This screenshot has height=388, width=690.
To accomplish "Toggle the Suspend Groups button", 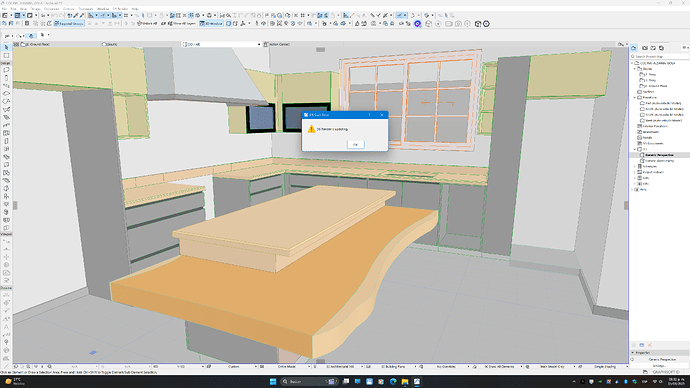I will click(x=69, y=23).
